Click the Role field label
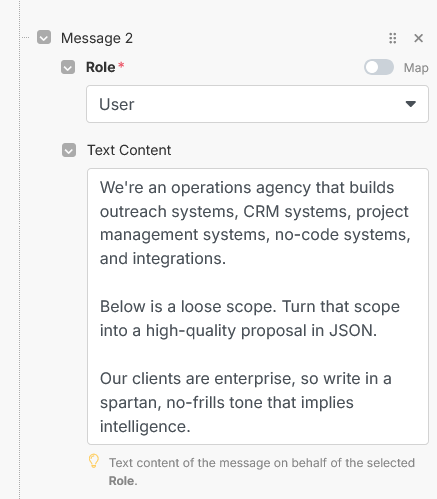Viewport: 437px width, 499px height. pyautogui.click(x=101, y=67)
